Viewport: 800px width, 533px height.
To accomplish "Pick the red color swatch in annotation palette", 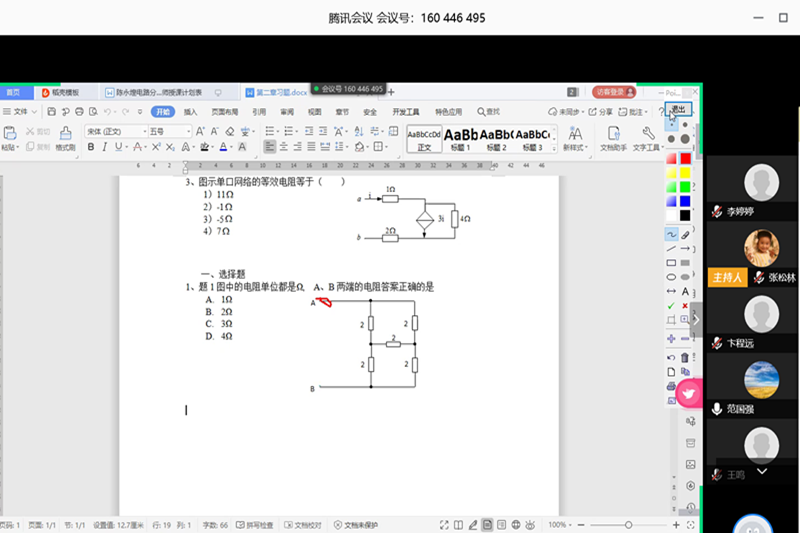I will point(685,158).
